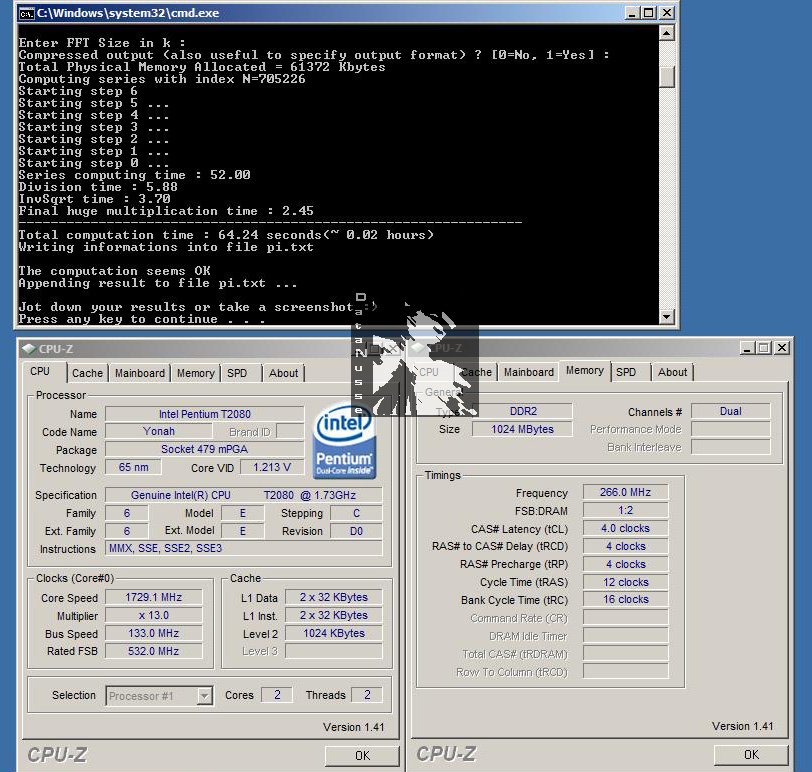Minimize the cmd.exe window

click(632, 13)
